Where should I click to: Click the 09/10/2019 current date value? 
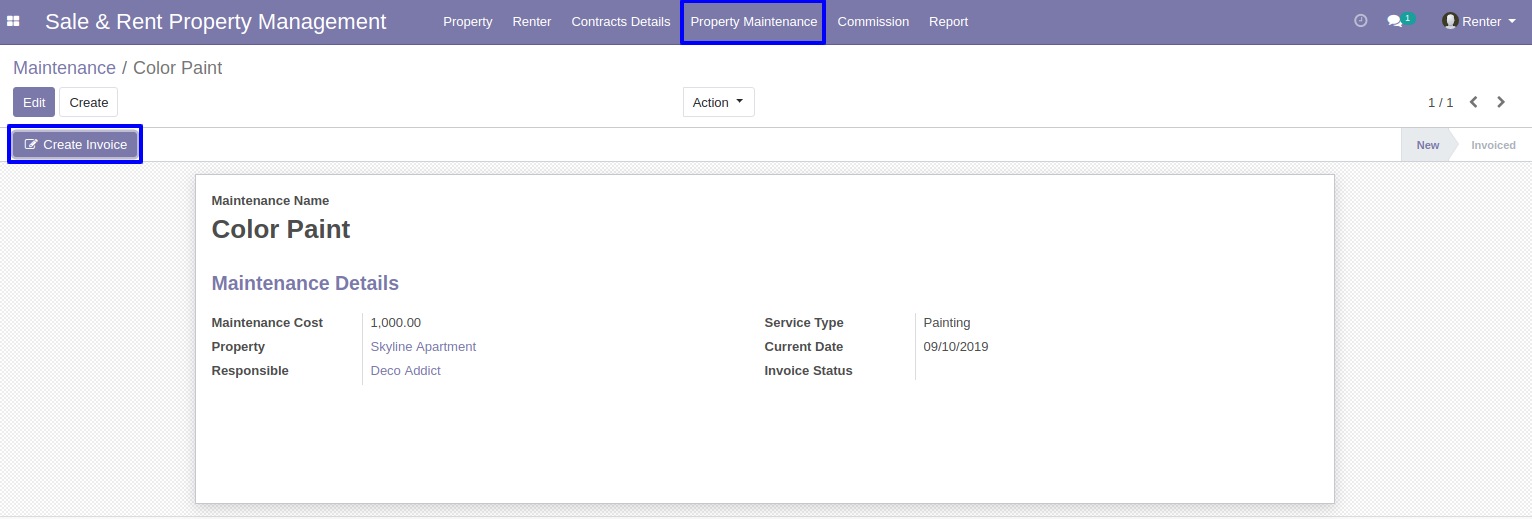click(956, 347)
